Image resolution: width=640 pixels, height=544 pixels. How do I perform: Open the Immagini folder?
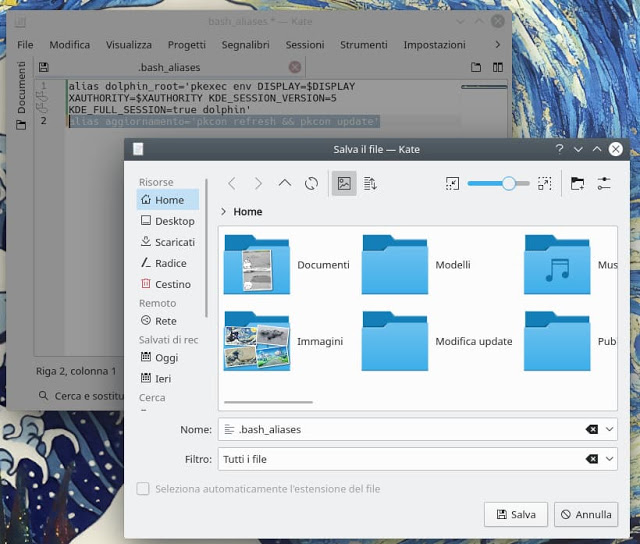point(283,341)
